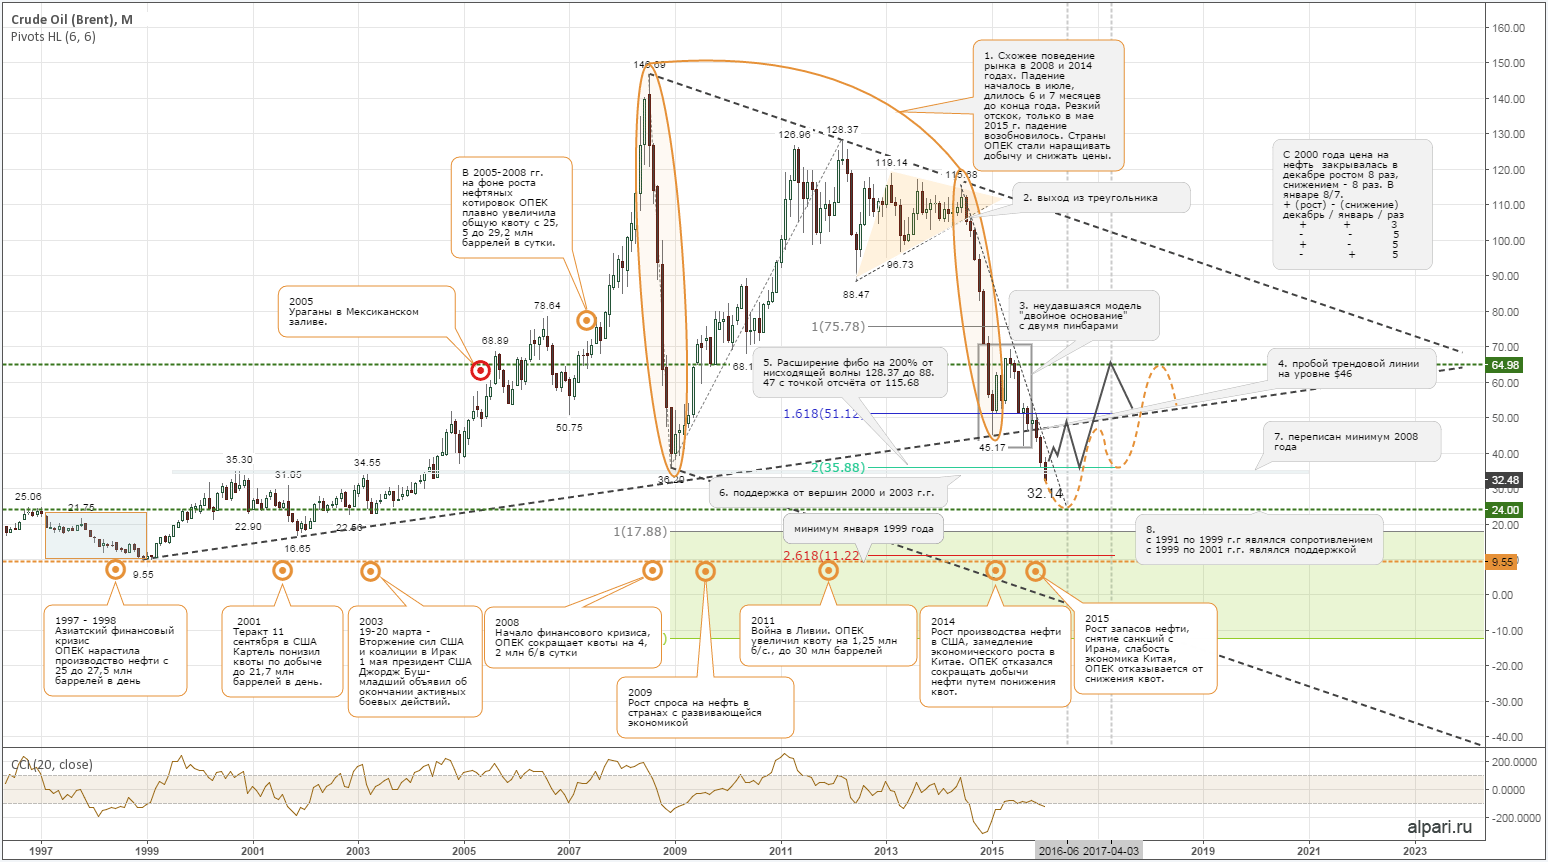This screenshot has width=1548, height=862.
Task: Click the pivot high label 128.37
Action: [842, 130]
